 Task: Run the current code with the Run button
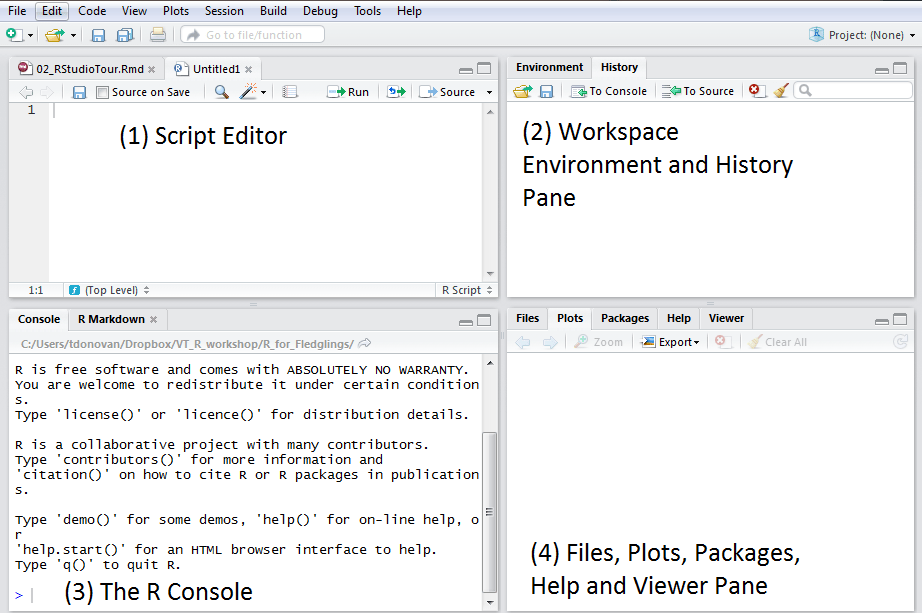tap(348, 91)
